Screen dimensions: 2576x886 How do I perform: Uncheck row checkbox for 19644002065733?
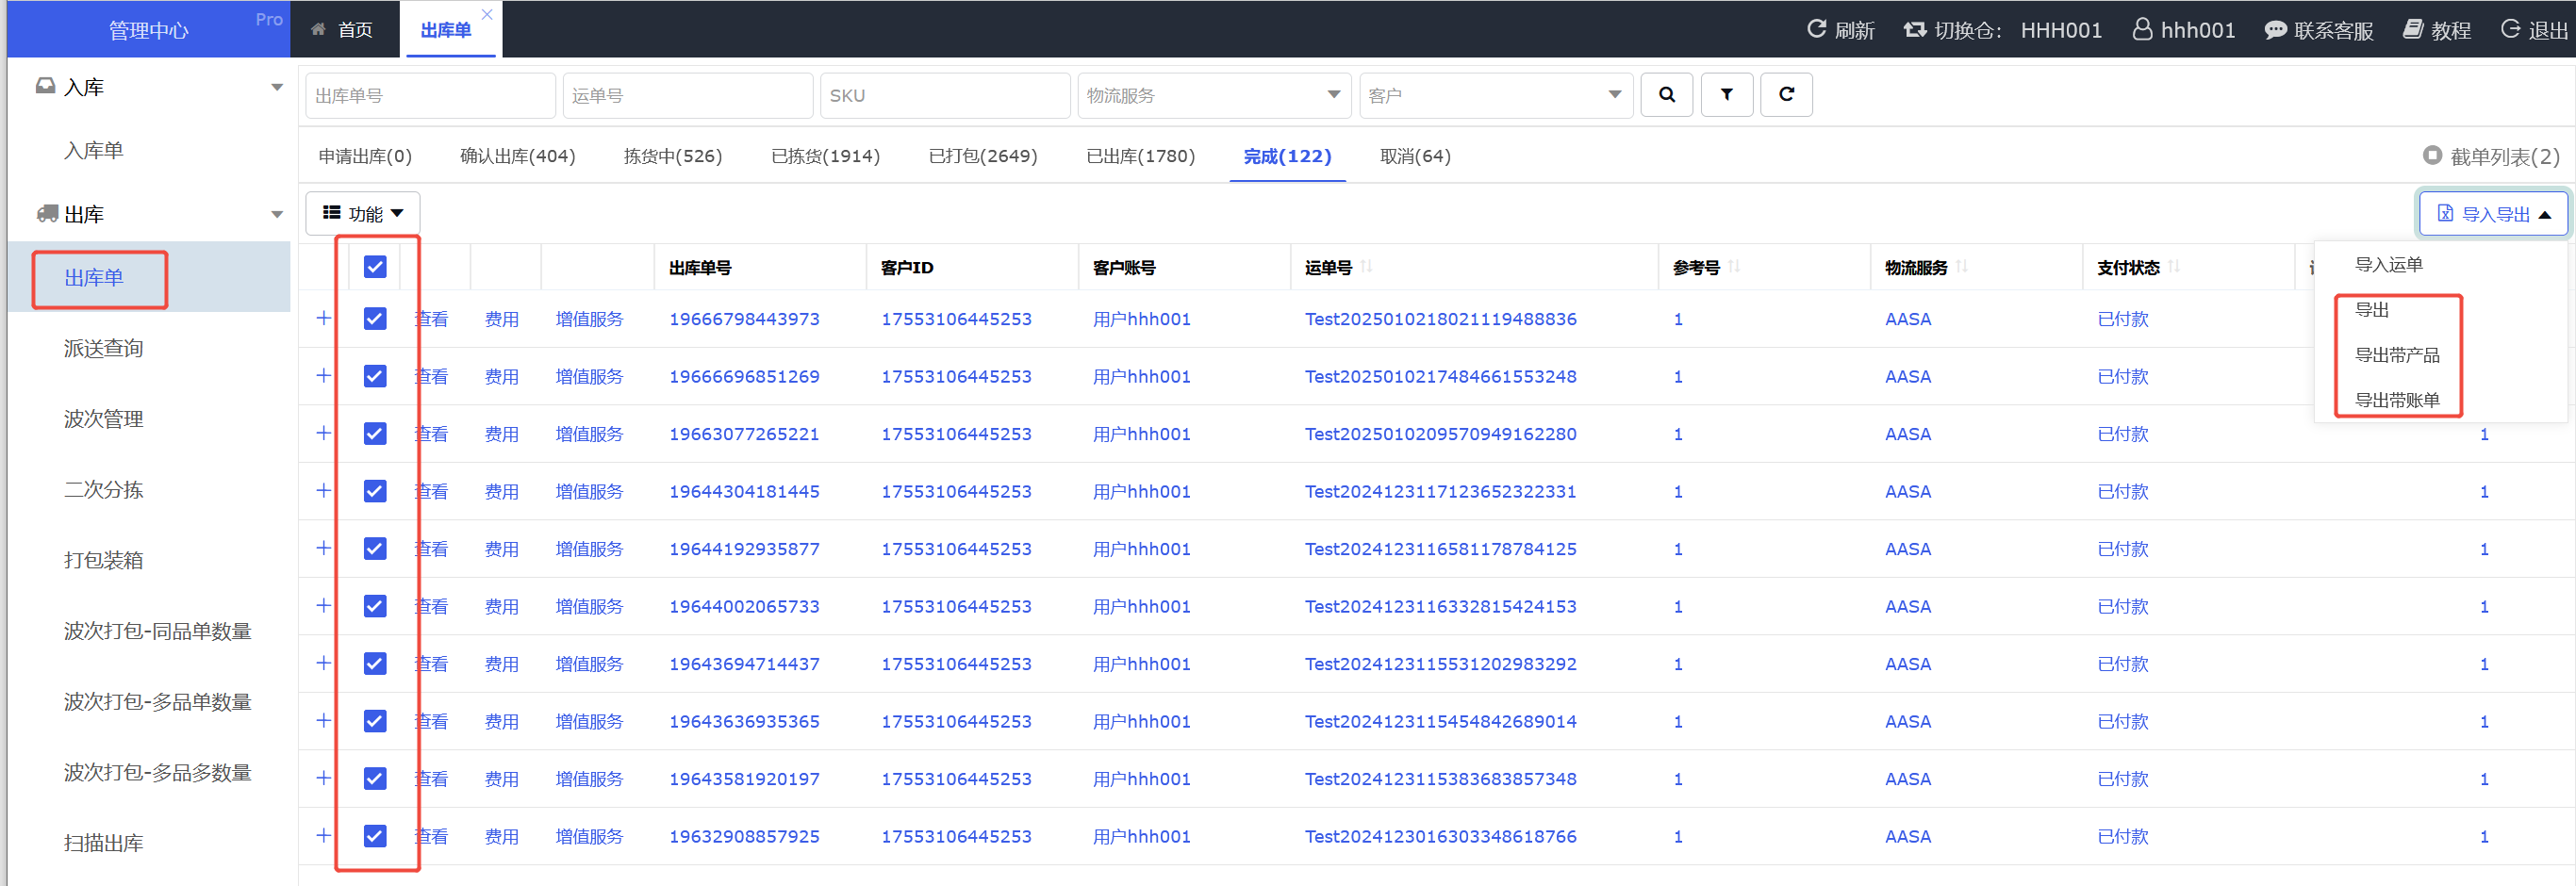[375, 606]
